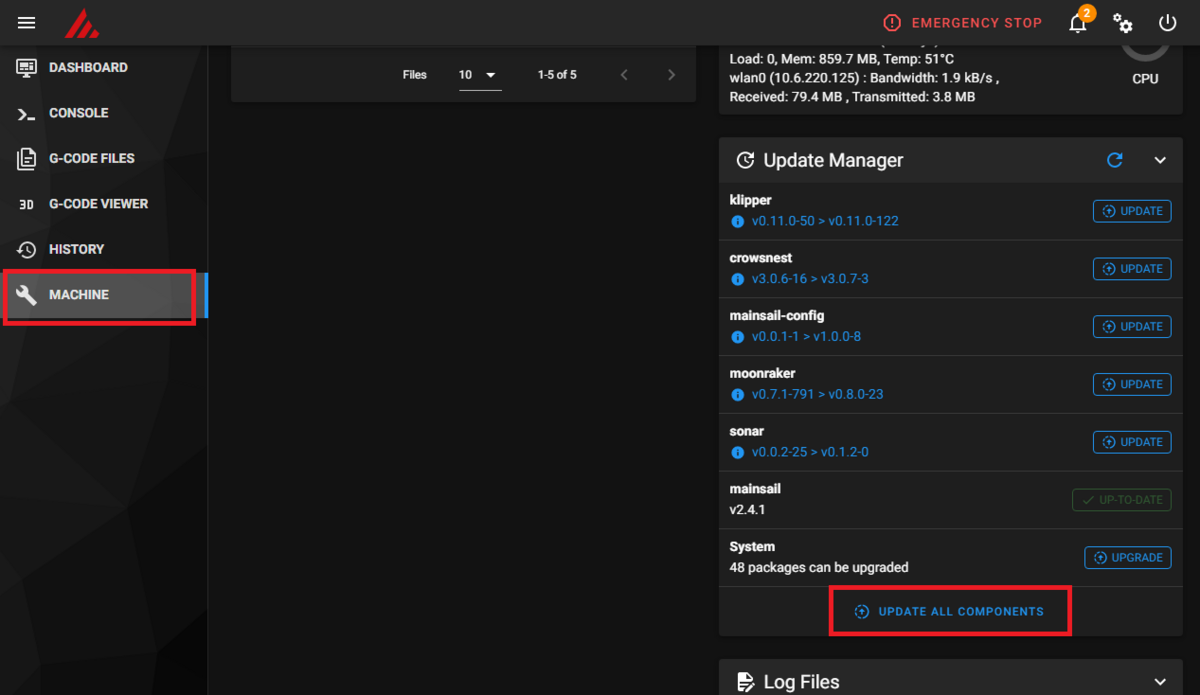Trigger the Emergency Stop button
Screen dimensions: 1200x695
point(962,23)
